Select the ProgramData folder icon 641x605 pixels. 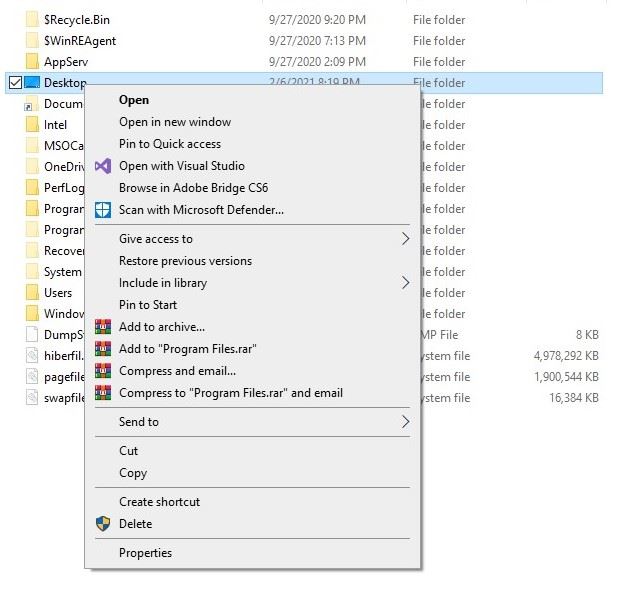[32, 230]
